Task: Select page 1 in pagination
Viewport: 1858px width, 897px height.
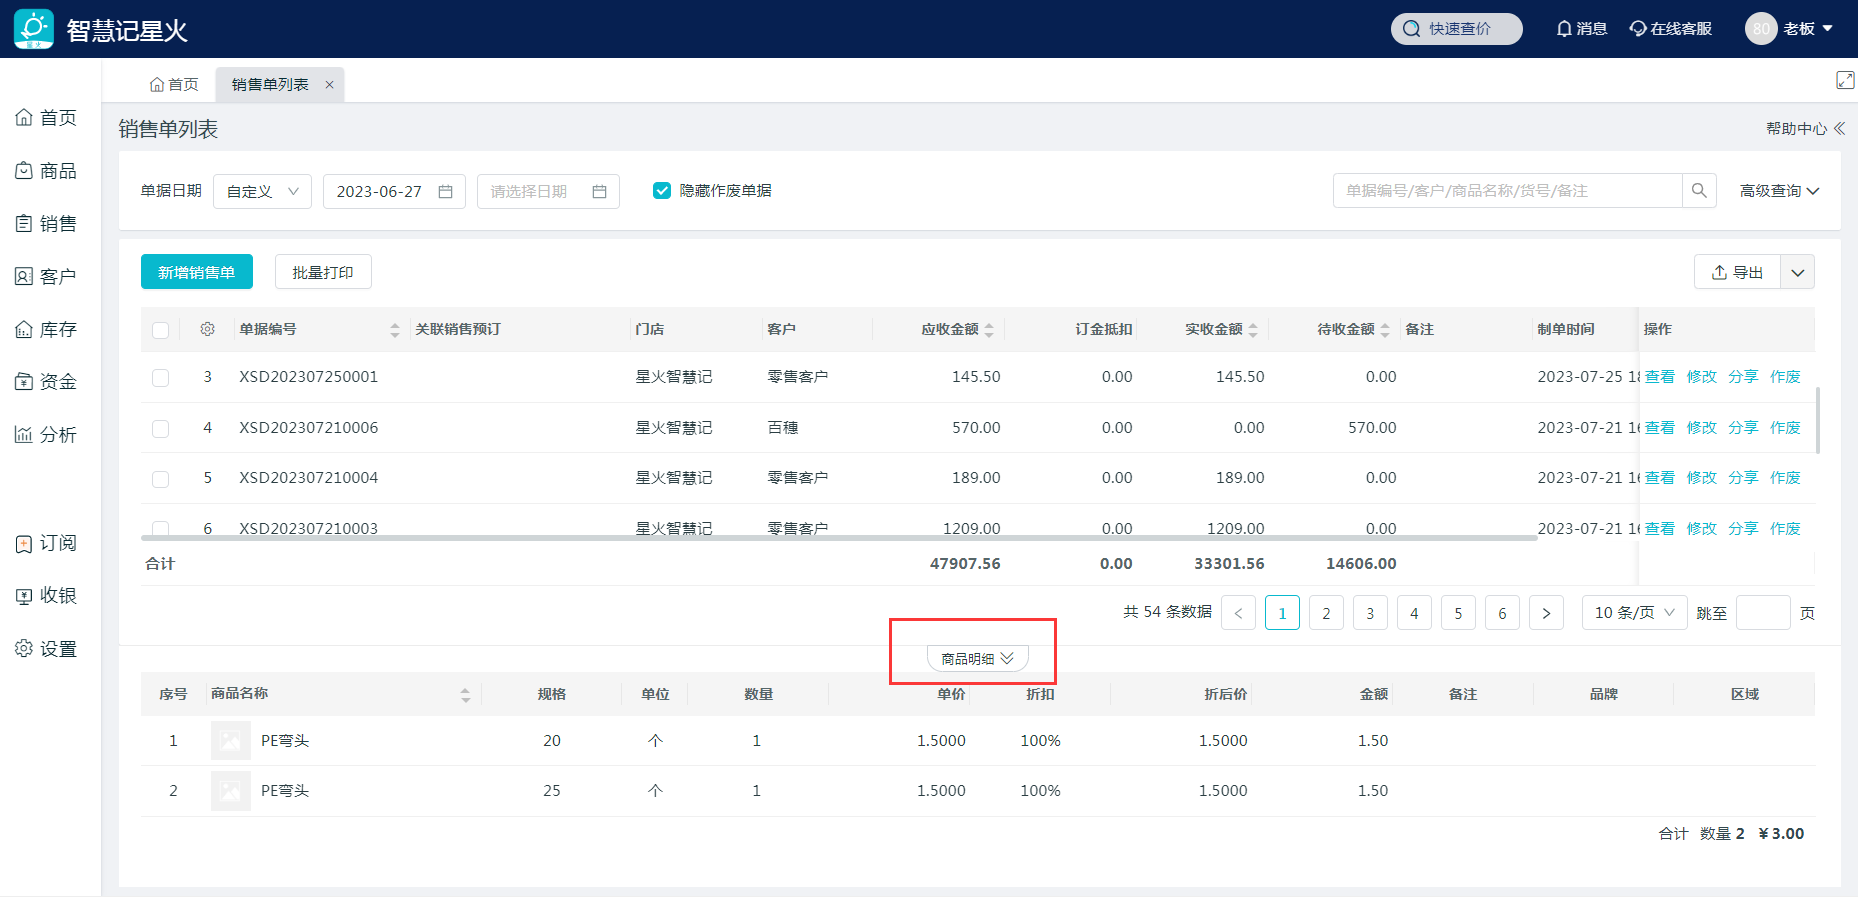Action: click(x=1282, y=613)
